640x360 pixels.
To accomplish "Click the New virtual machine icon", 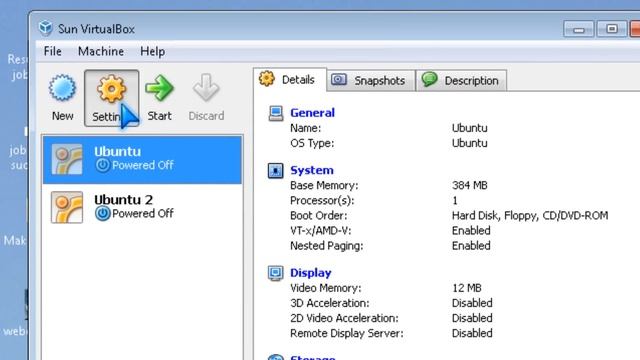I will (x=62, y=88).
